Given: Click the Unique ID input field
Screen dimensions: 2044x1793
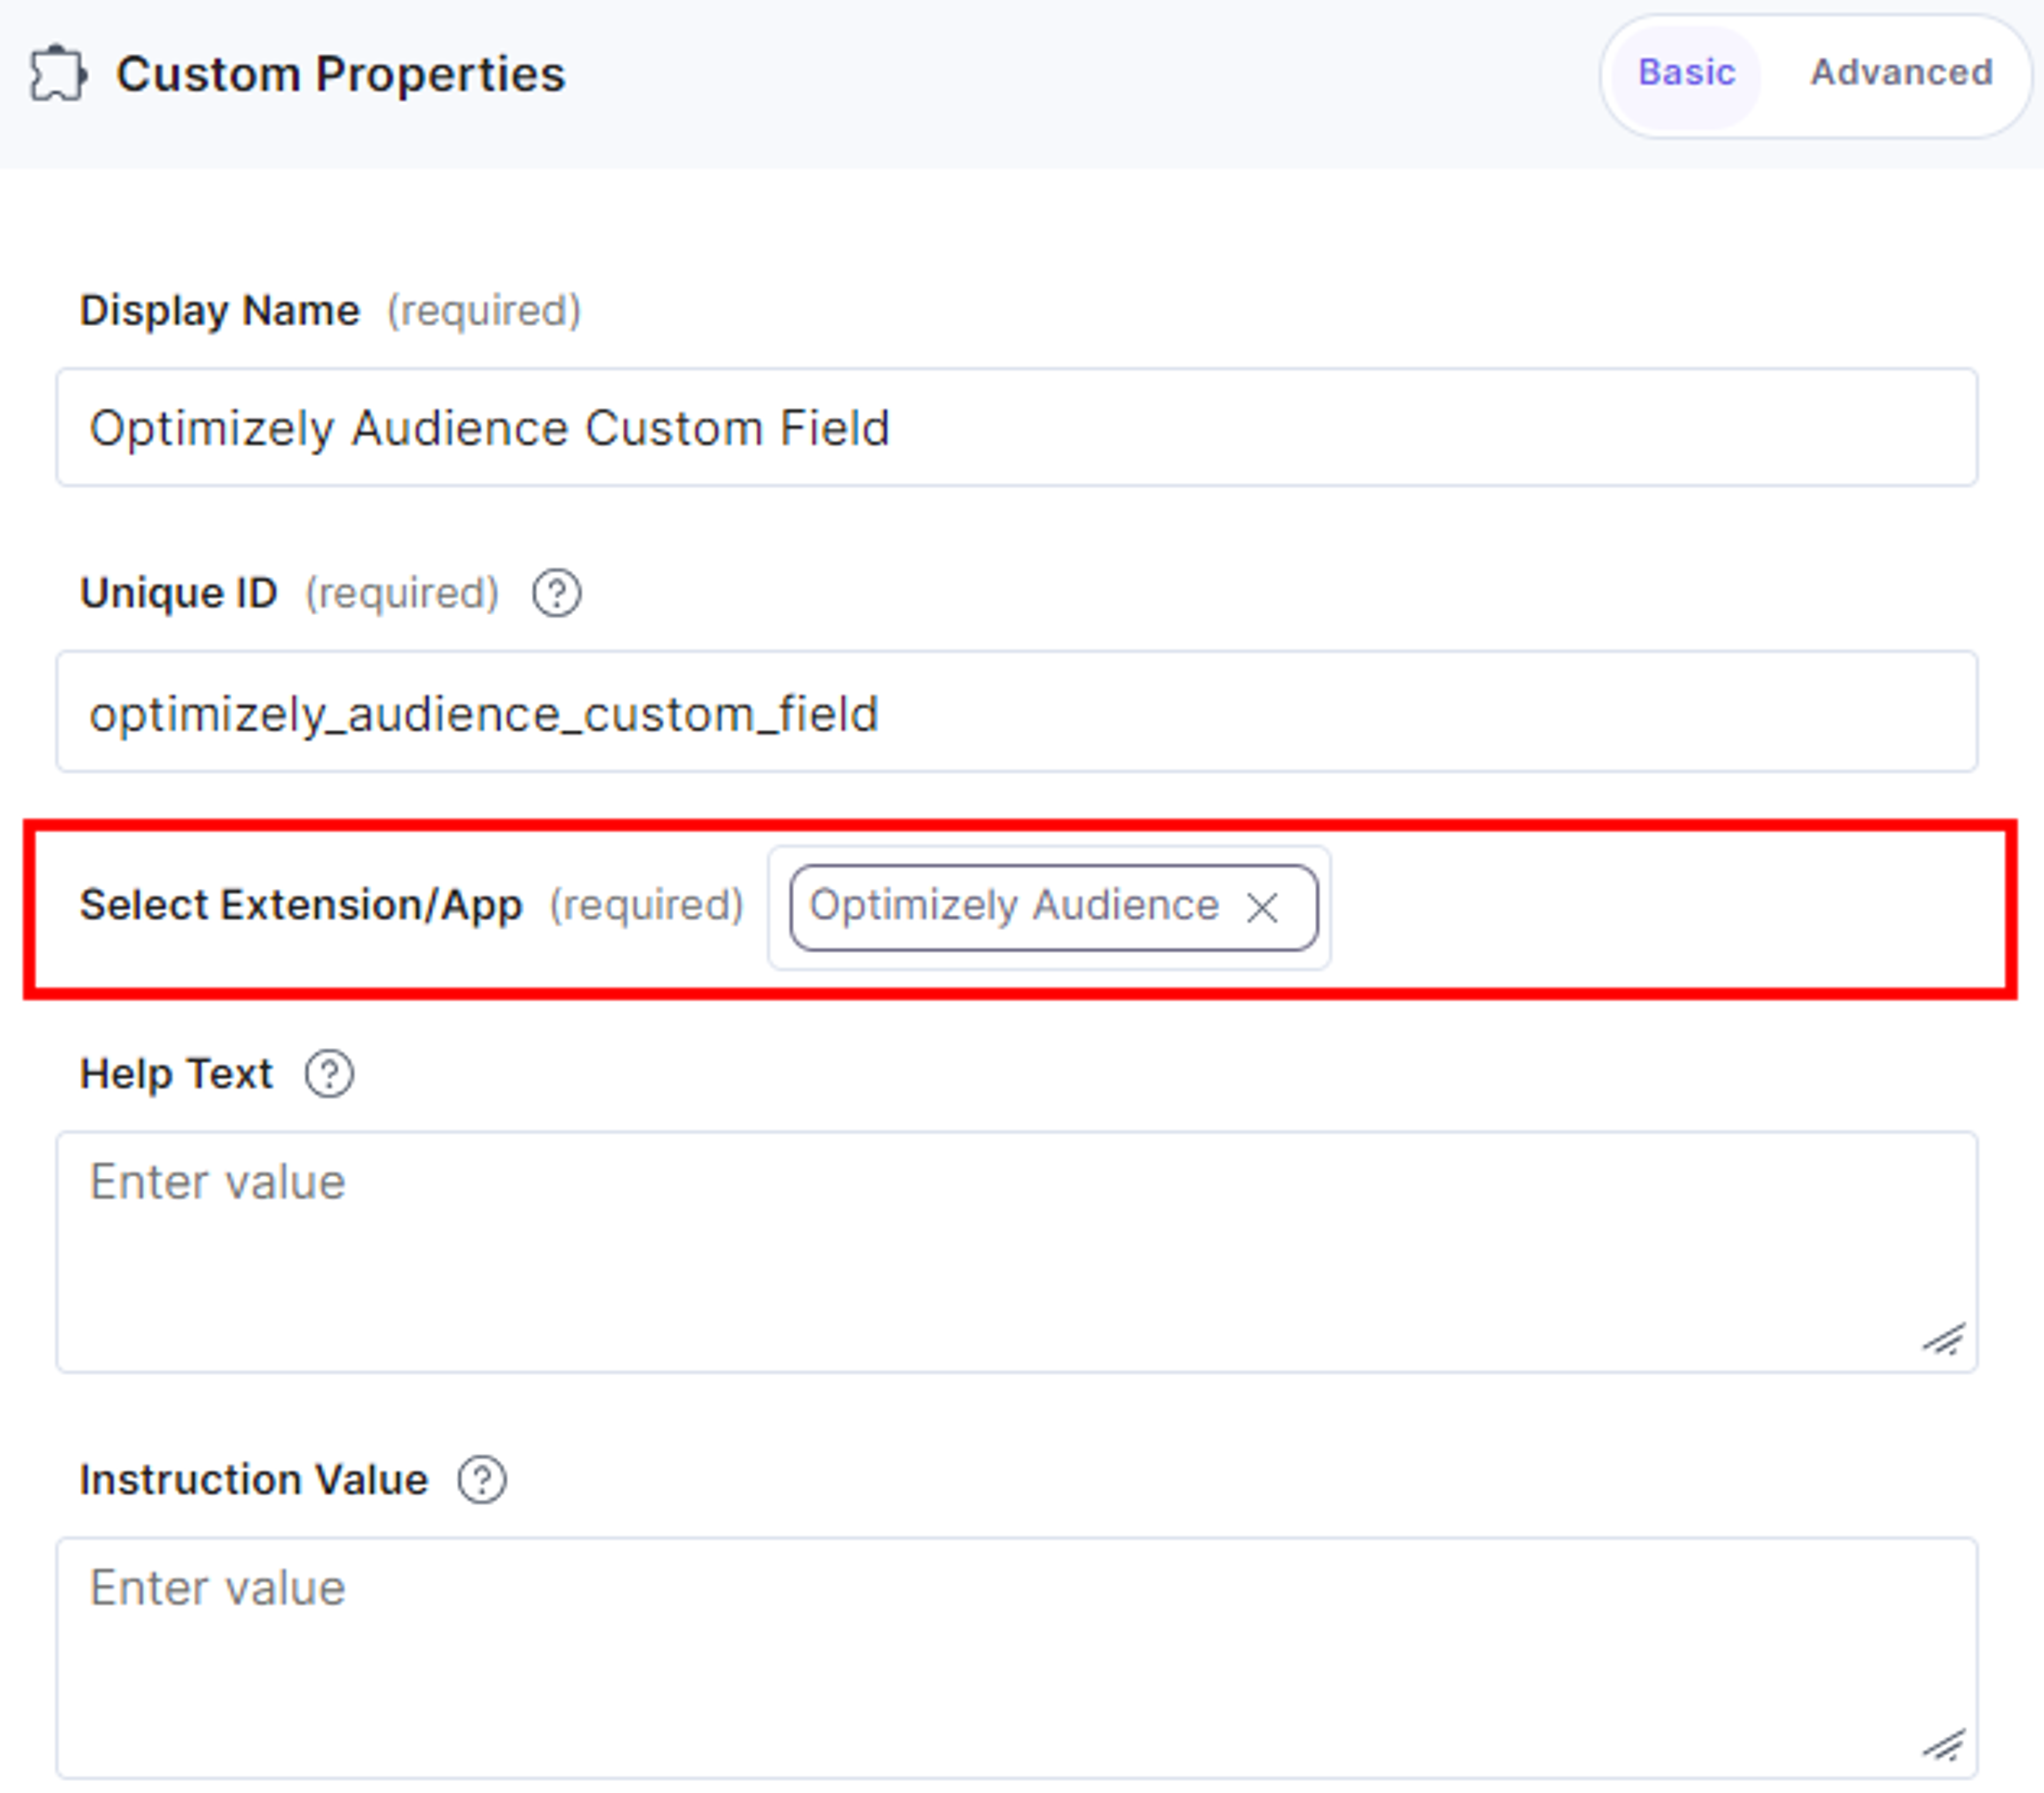Looking at the screenshot, I should click(1016, 712).
